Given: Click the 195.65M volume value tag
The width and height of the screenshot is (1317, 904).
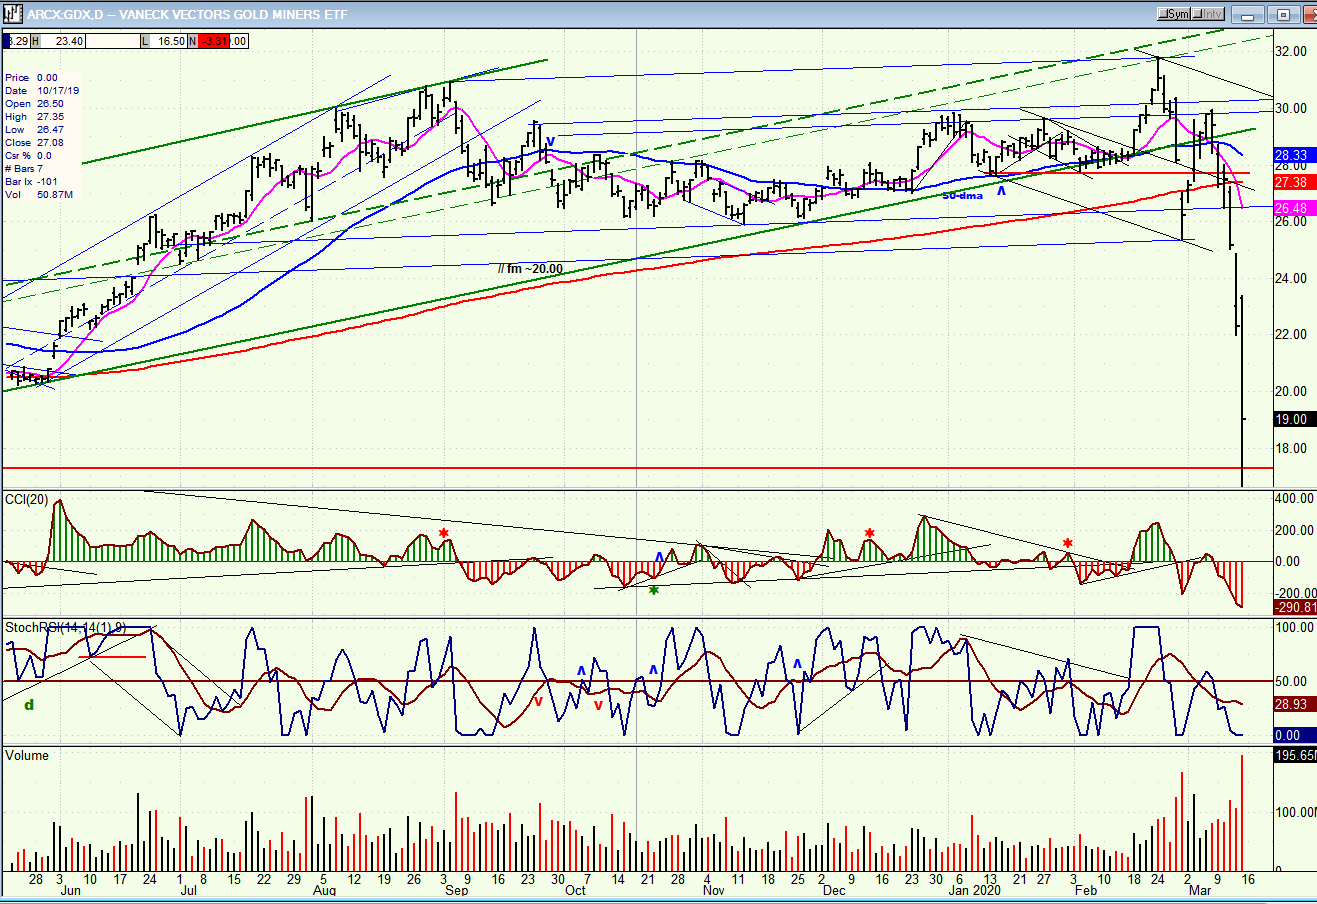Looking at the screenshot, I should [1295, 755].
